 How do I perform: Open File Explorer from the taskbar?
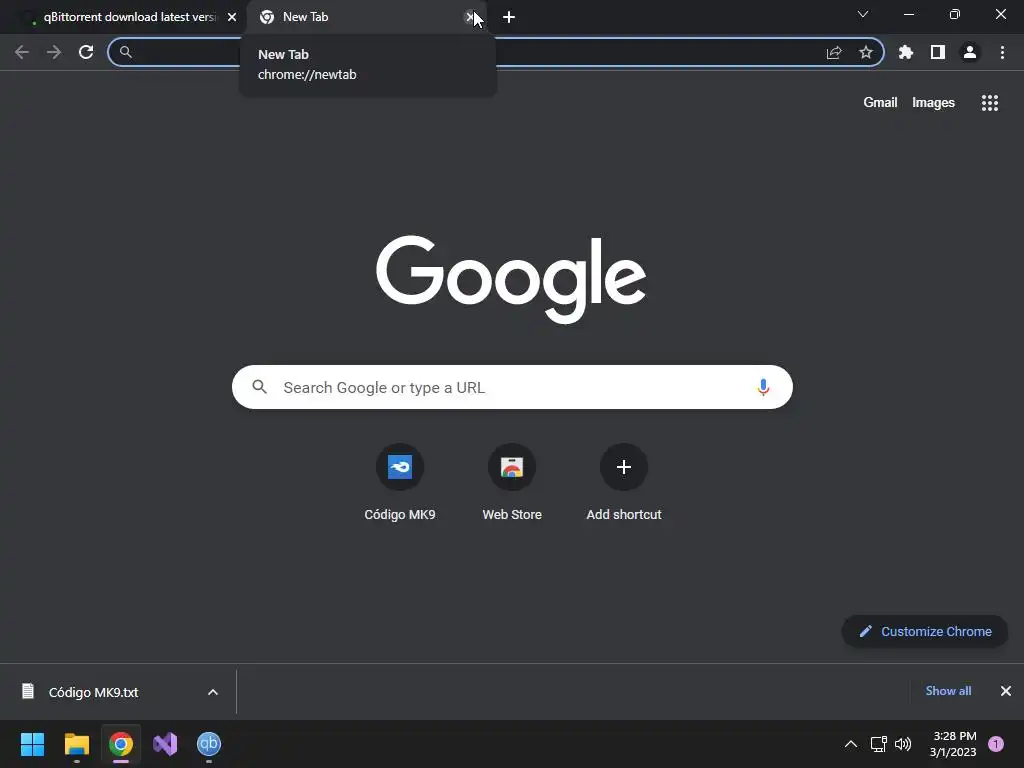coord(77,744)
